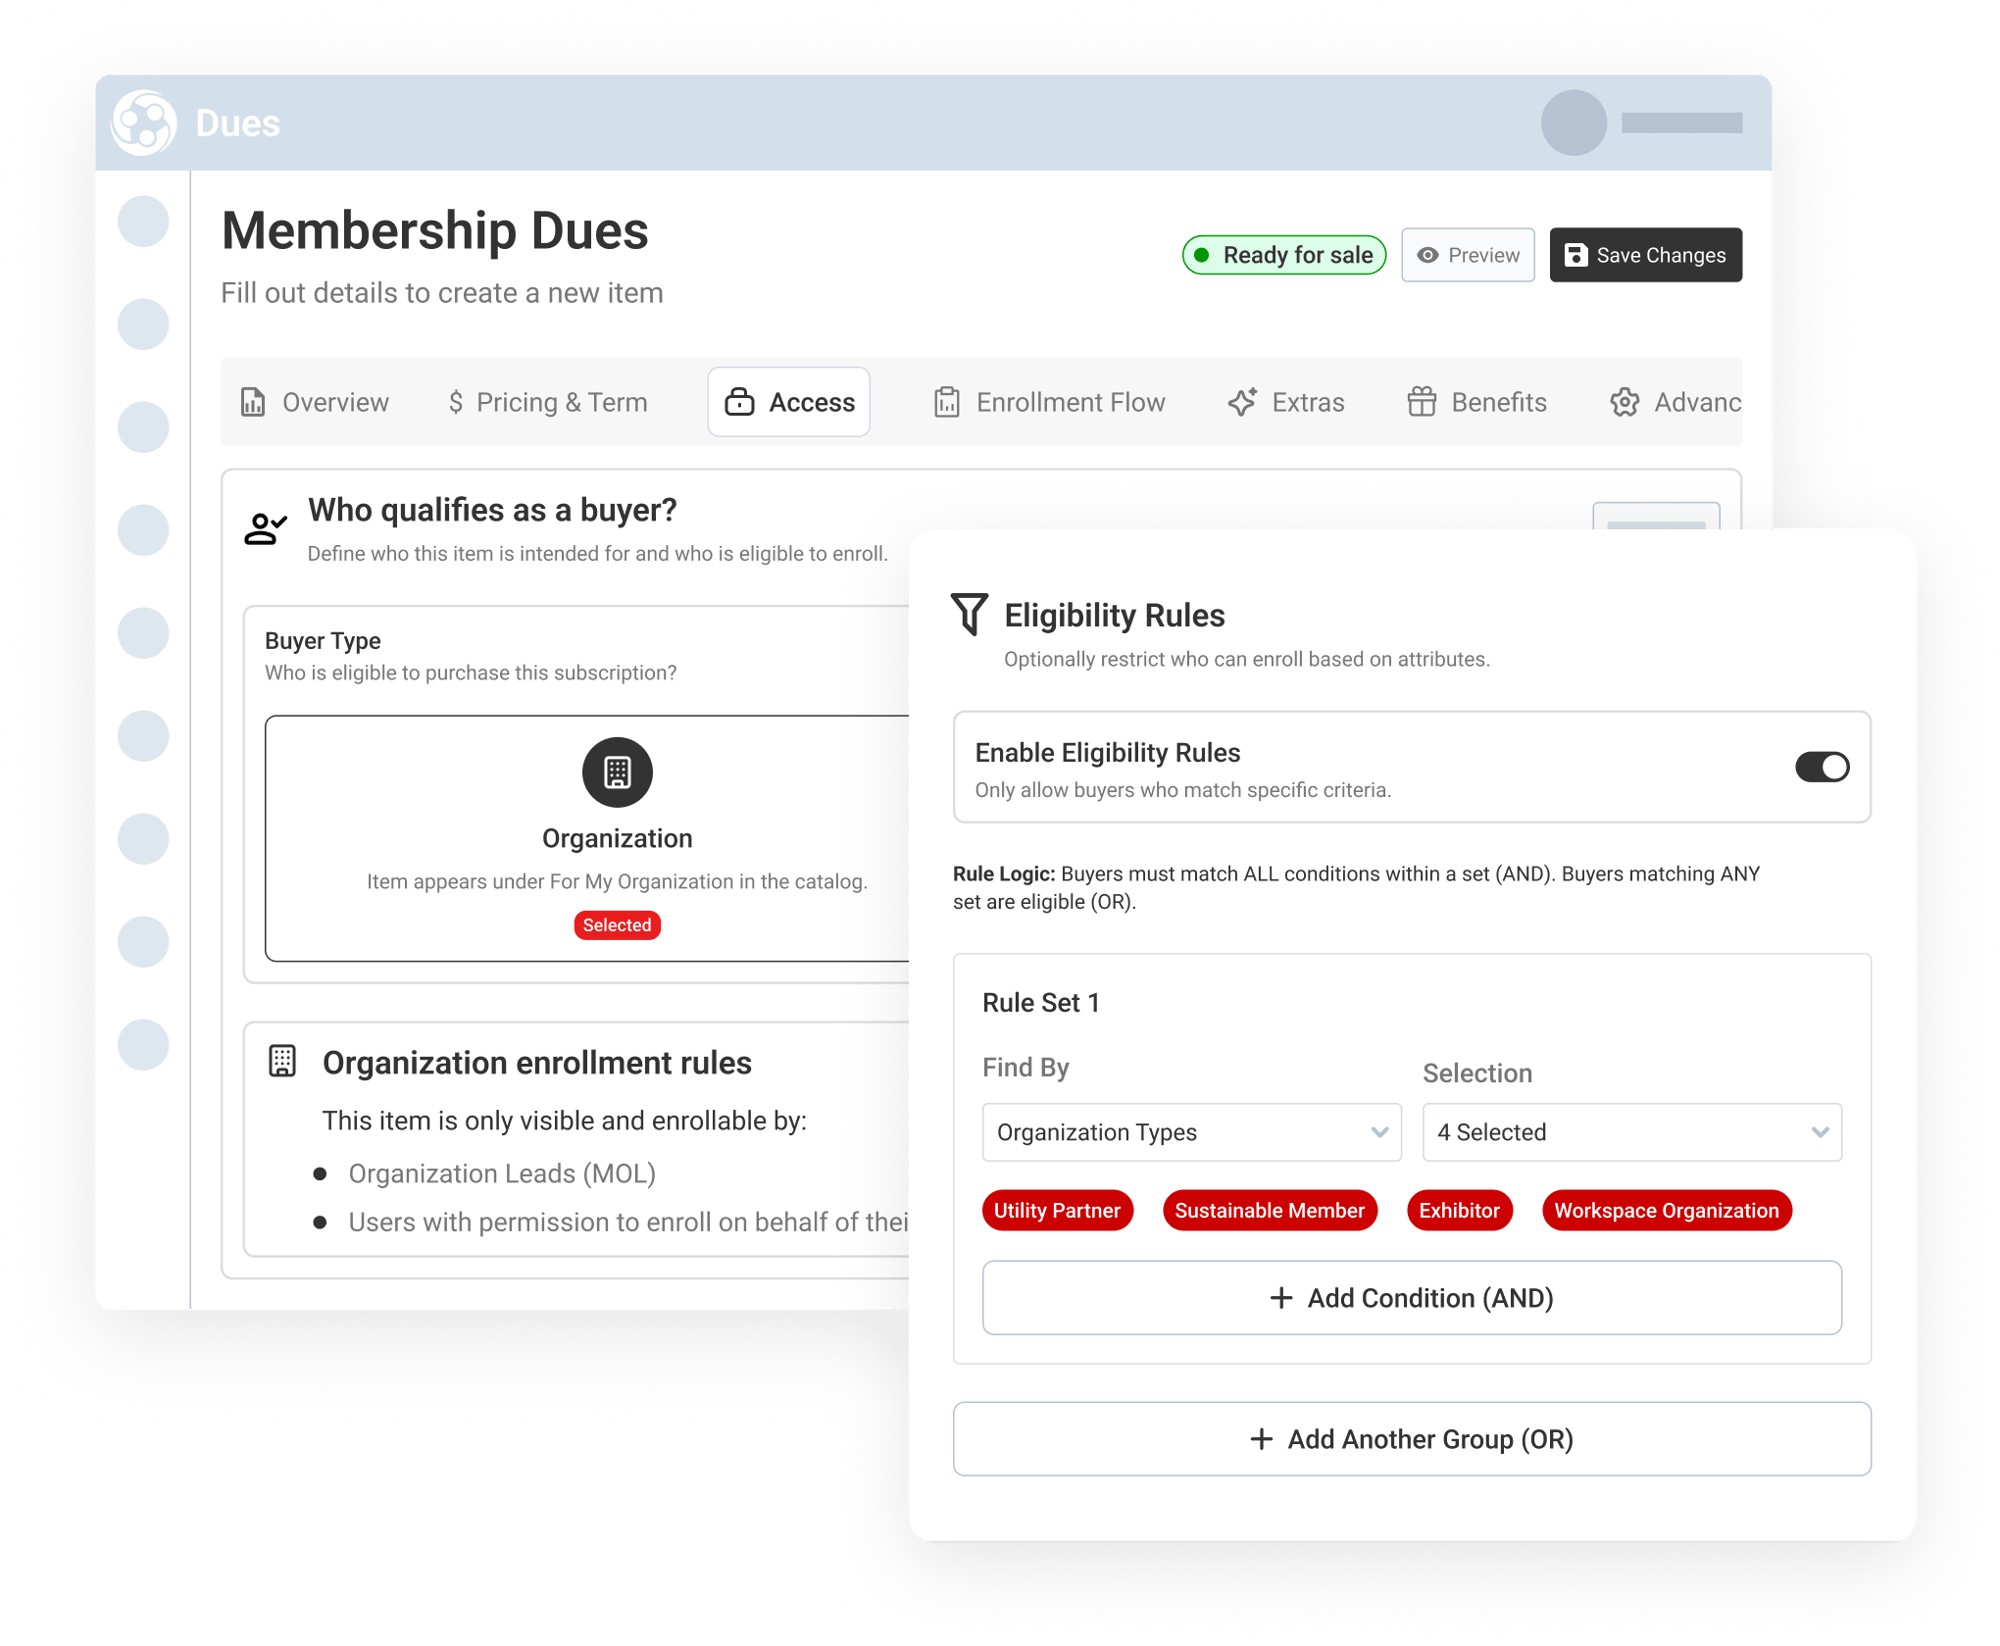Click plus icon on Add Condition

tap(1280, 1298)
